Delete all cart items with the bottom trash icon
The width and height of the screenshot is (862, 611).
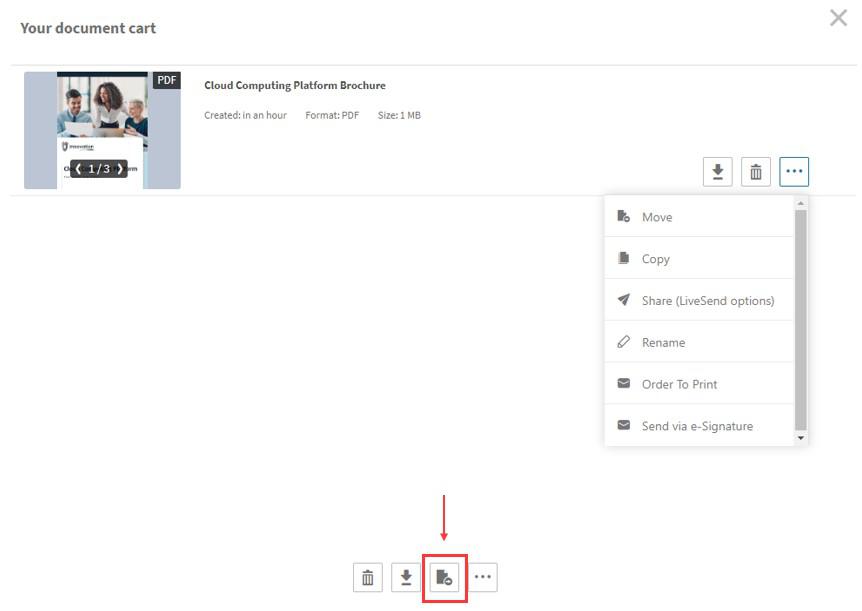click(368, 577)
